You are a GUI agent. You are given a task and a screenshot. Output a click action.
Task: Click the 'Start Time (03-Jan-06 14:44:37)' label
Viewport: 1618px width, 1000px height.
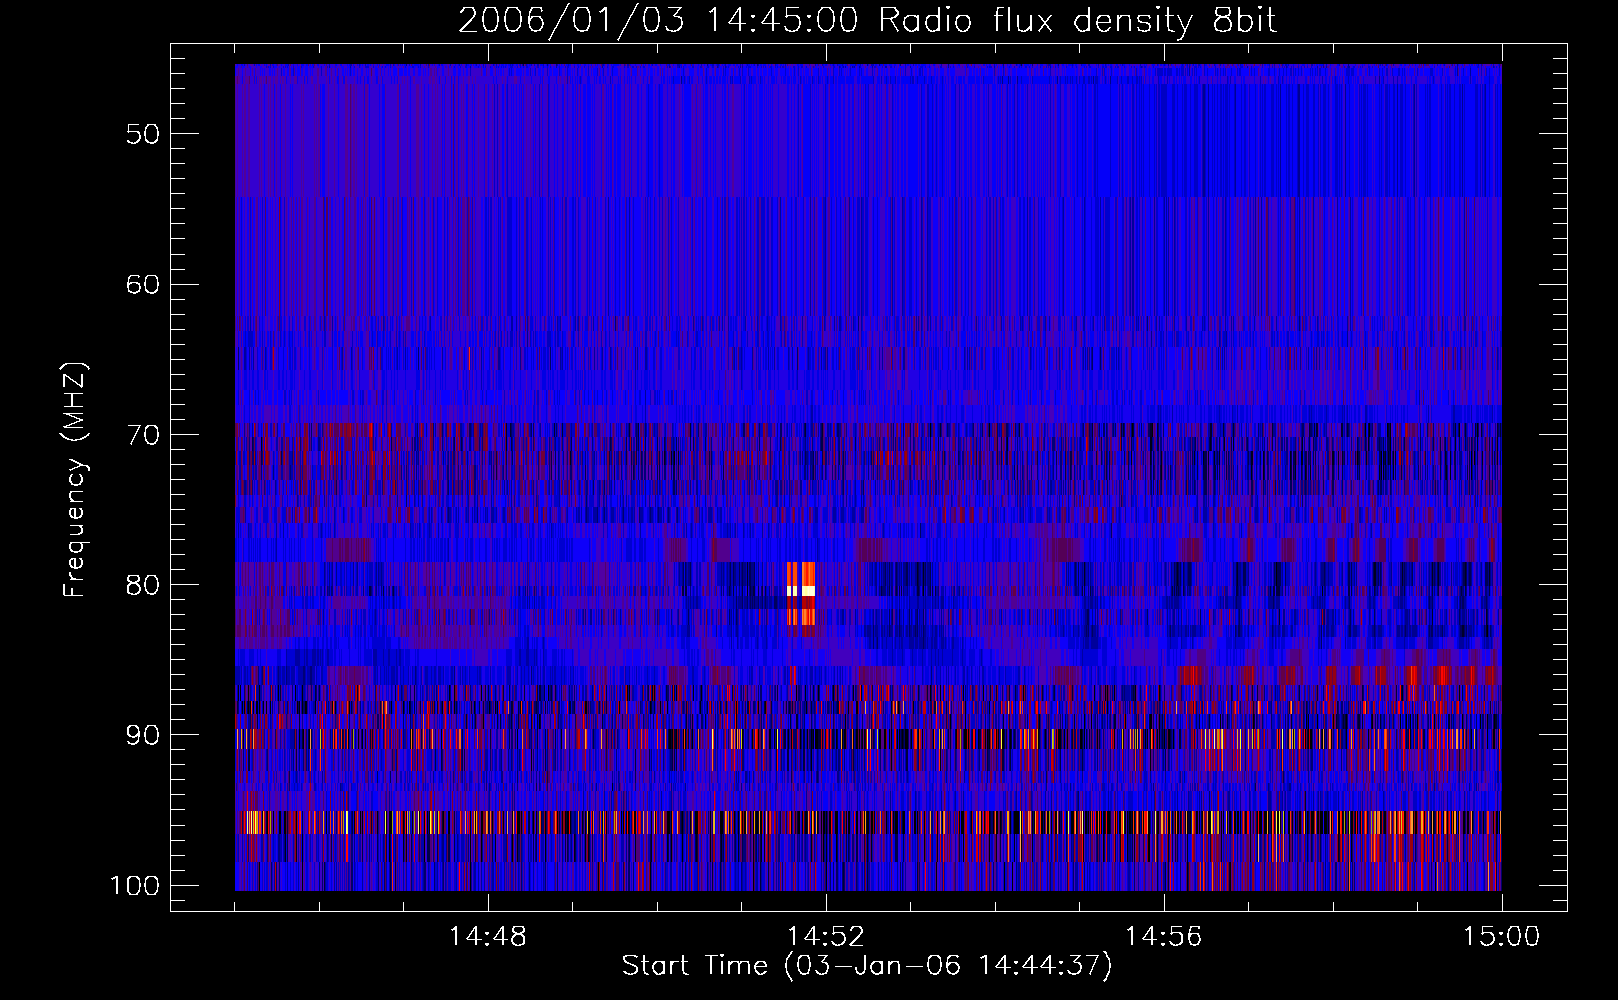(867, 966)
